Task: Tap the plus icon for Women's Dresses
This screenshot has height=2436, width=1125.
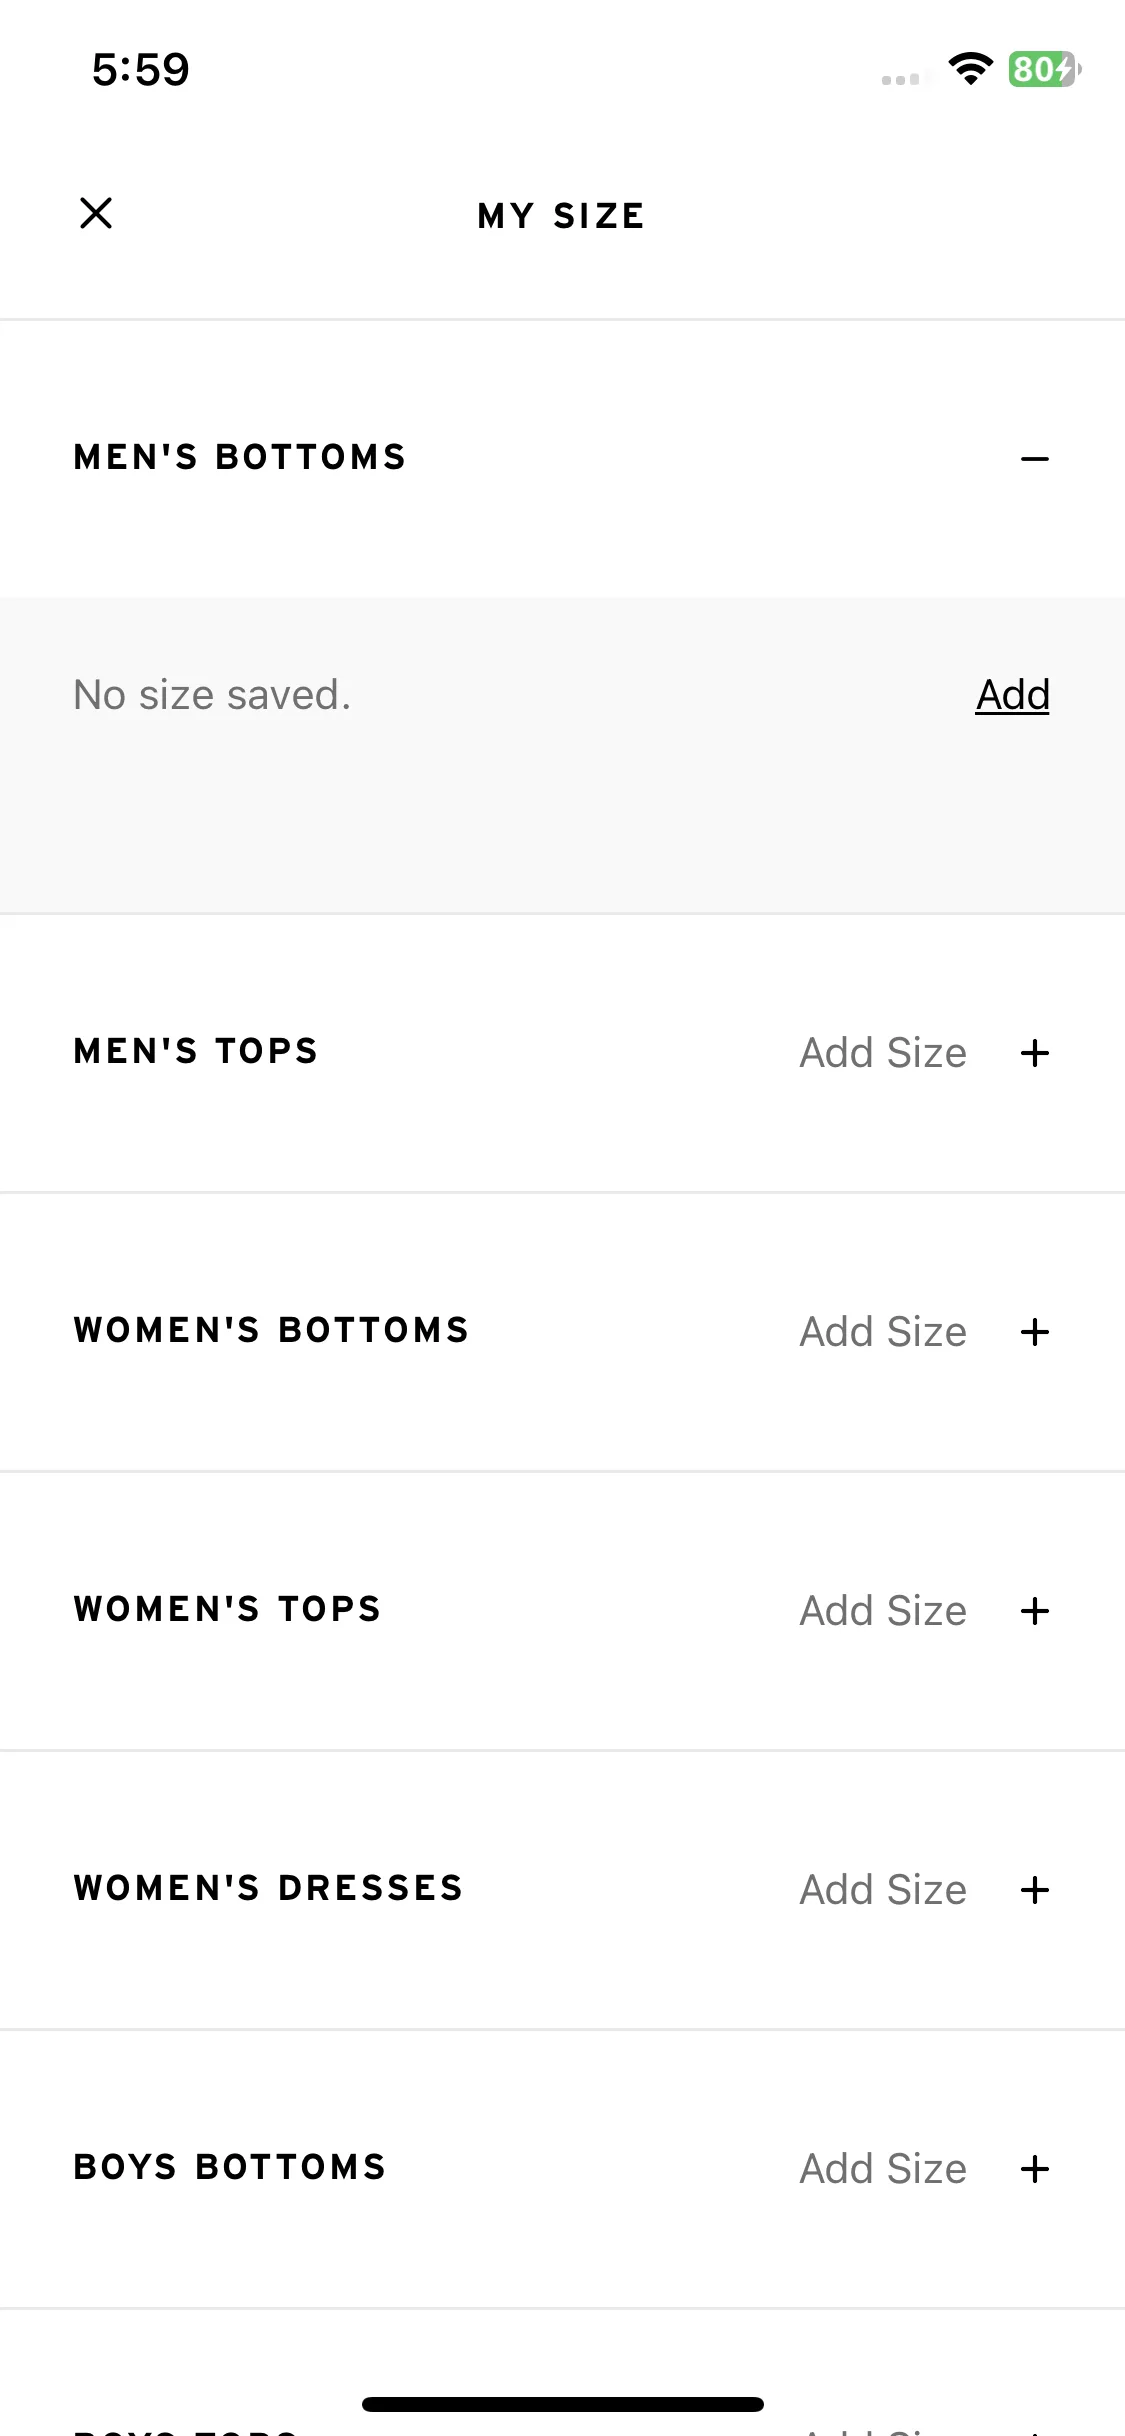Action: [x=1035, y=1890]
